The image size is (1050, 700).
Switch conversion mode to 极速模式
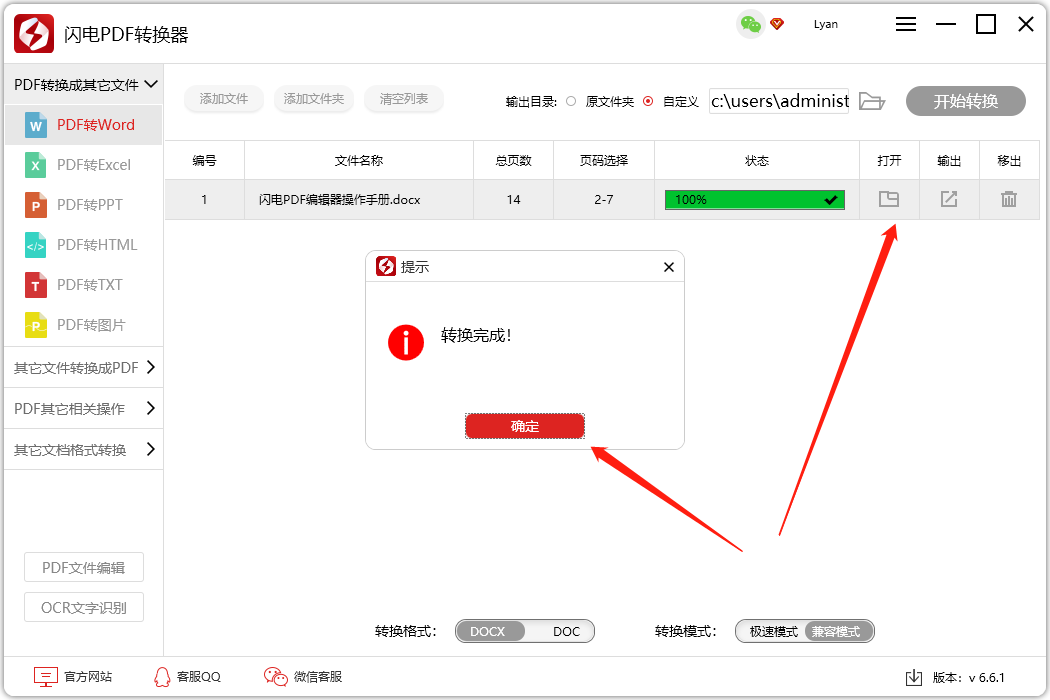click(x=773, y=631)
